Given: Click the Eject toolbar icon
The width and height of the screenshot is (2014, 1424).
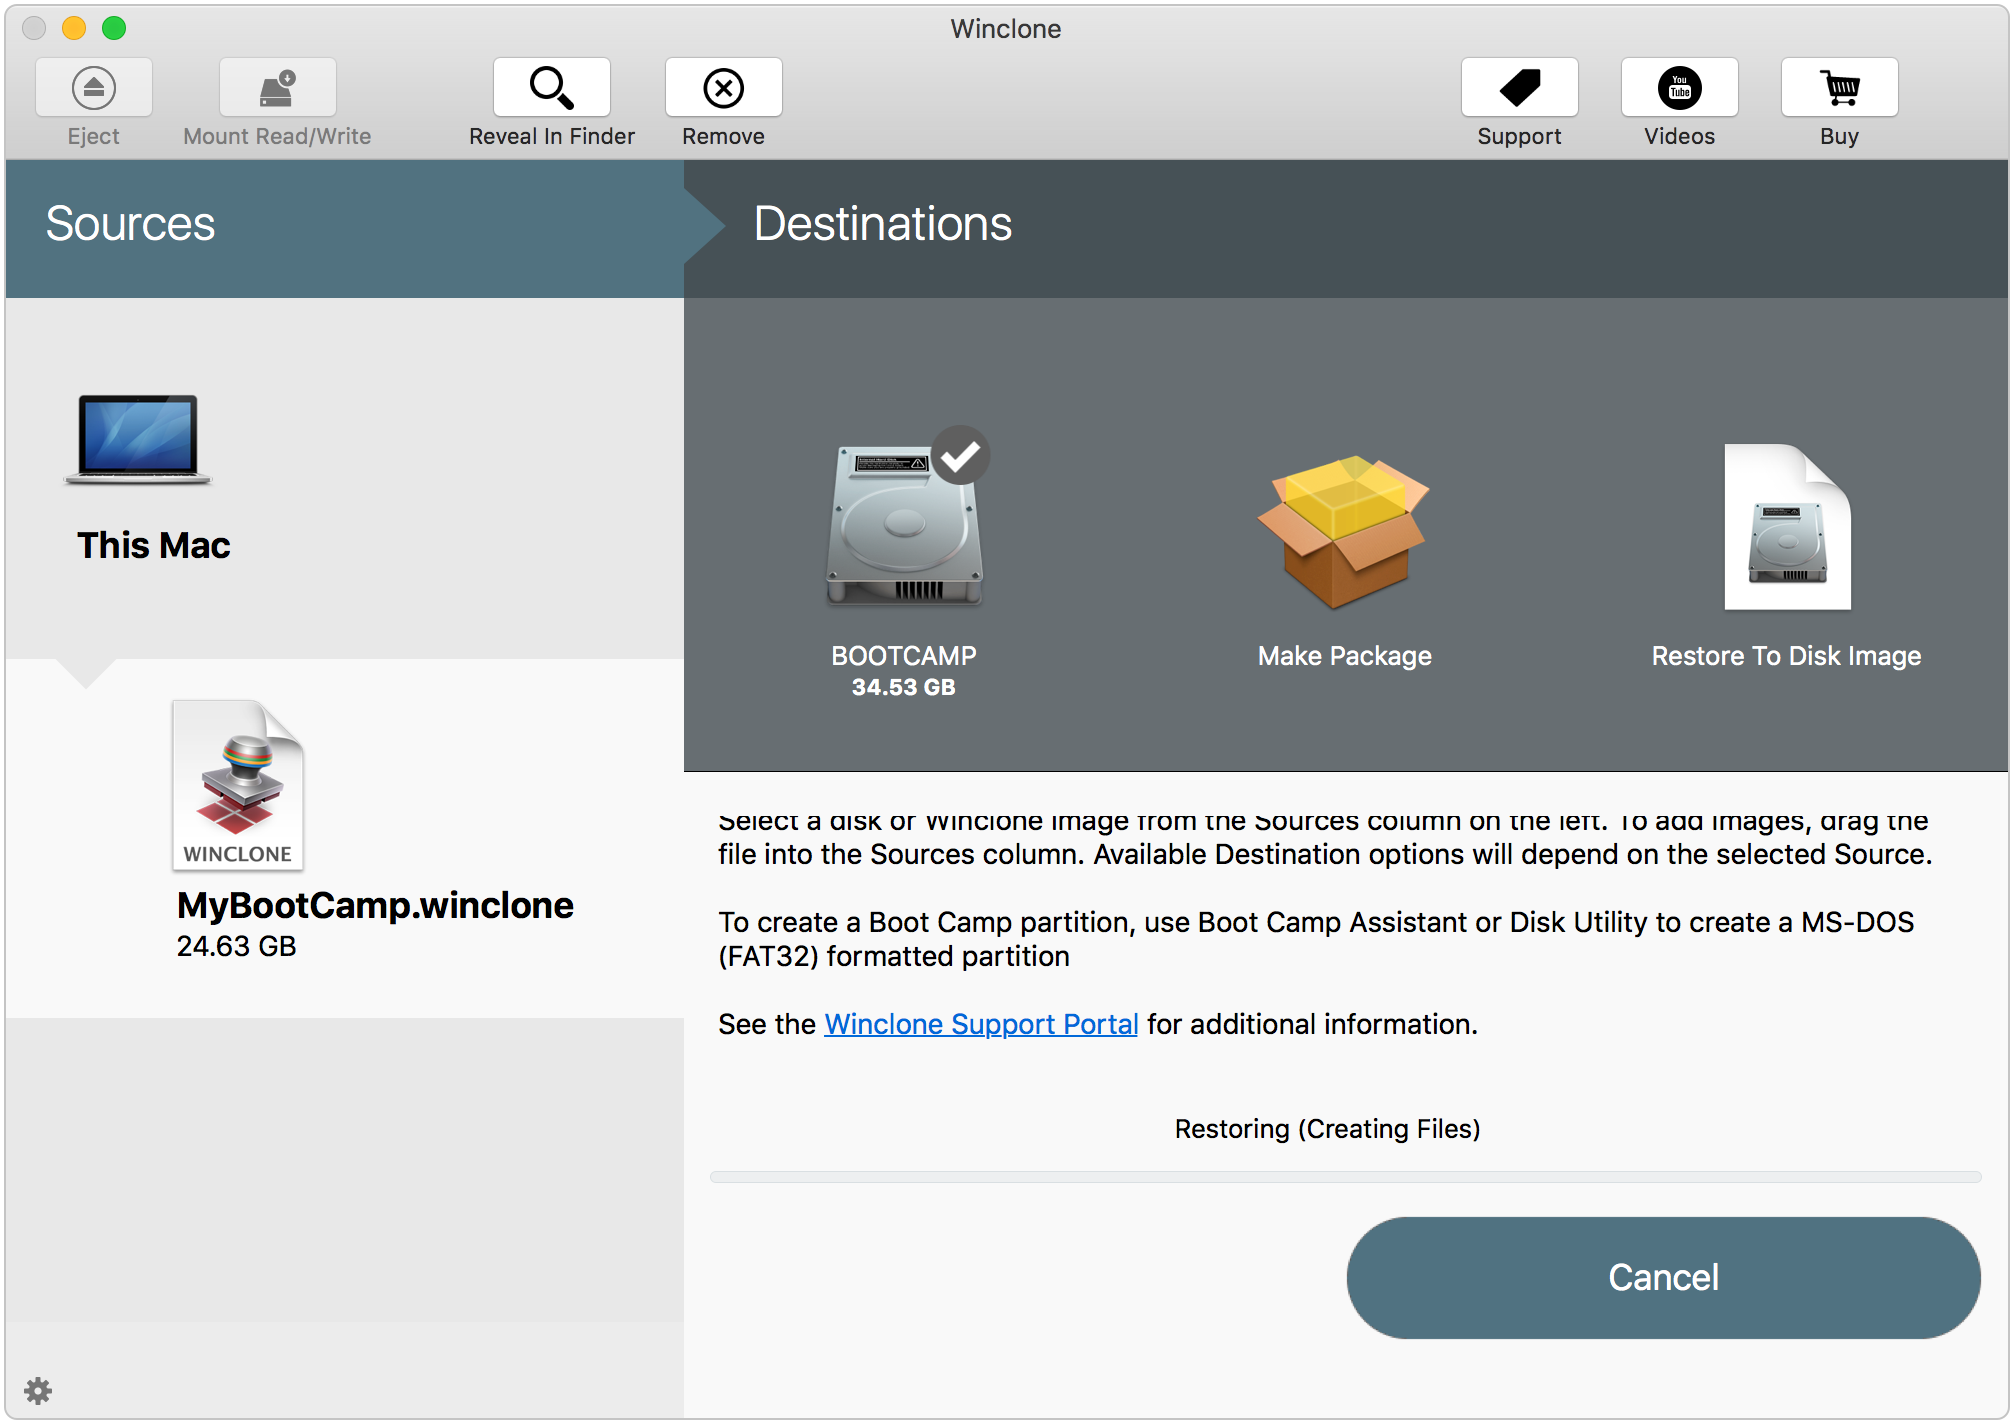Looking at the screenshot, I should (94, 88).
